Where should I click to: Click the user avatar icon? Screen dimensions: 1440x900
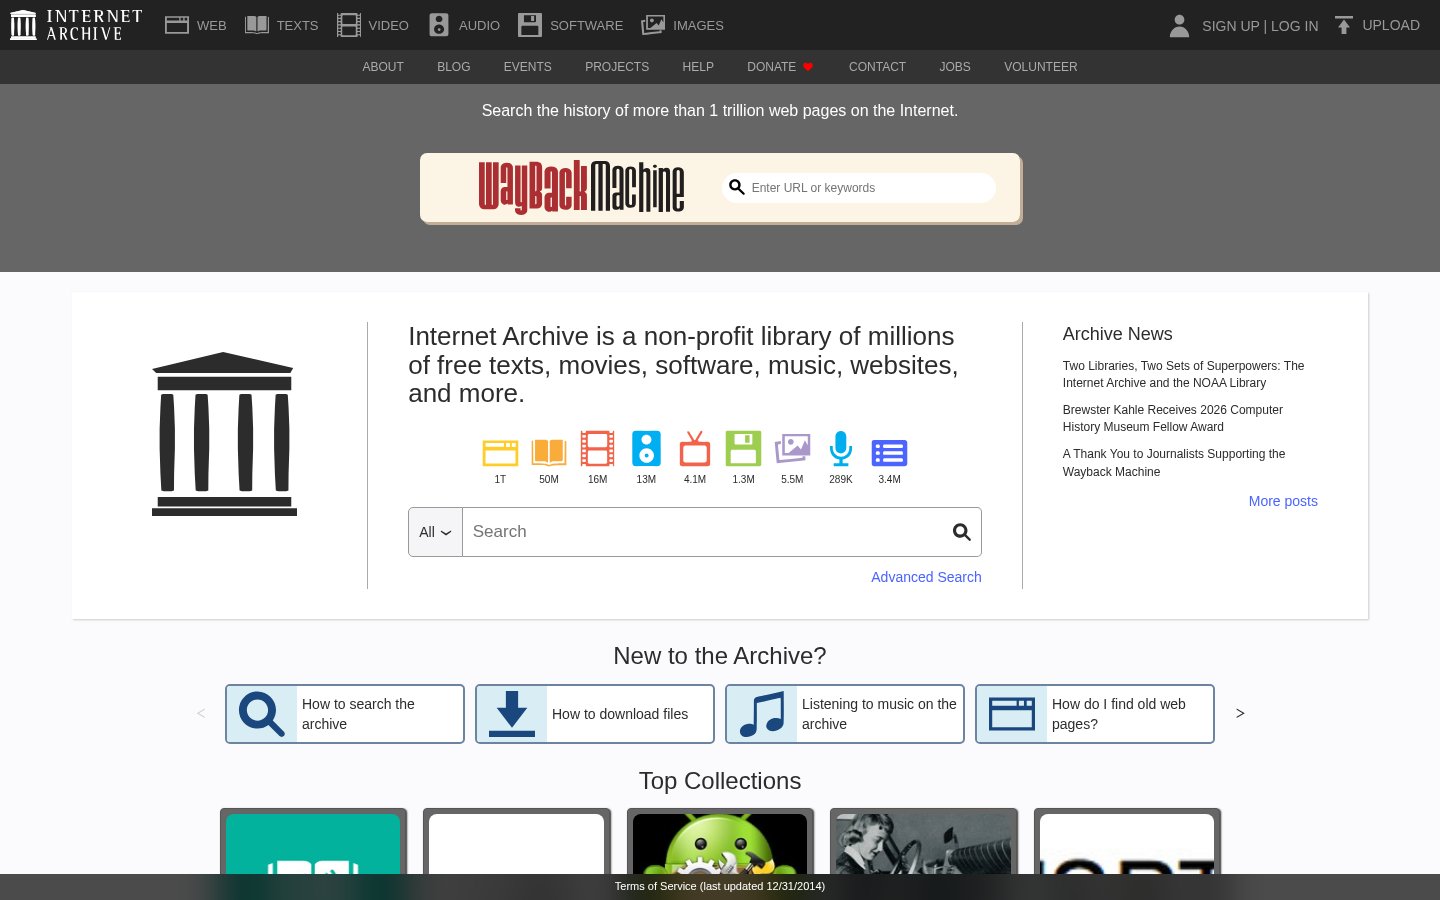click(x=1179, y=25)
